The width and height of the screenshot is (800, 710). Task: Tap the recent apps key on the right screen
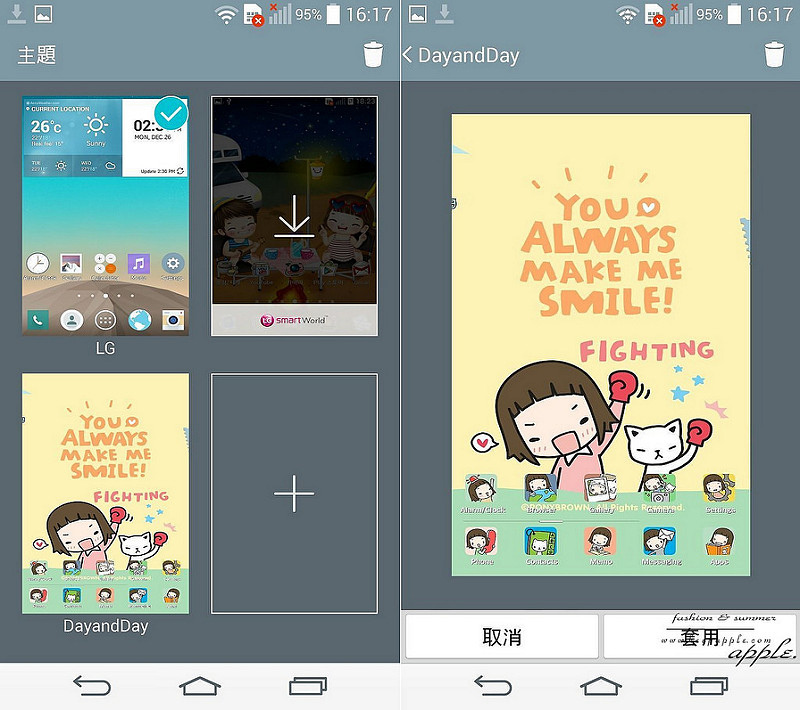(709, 686)
